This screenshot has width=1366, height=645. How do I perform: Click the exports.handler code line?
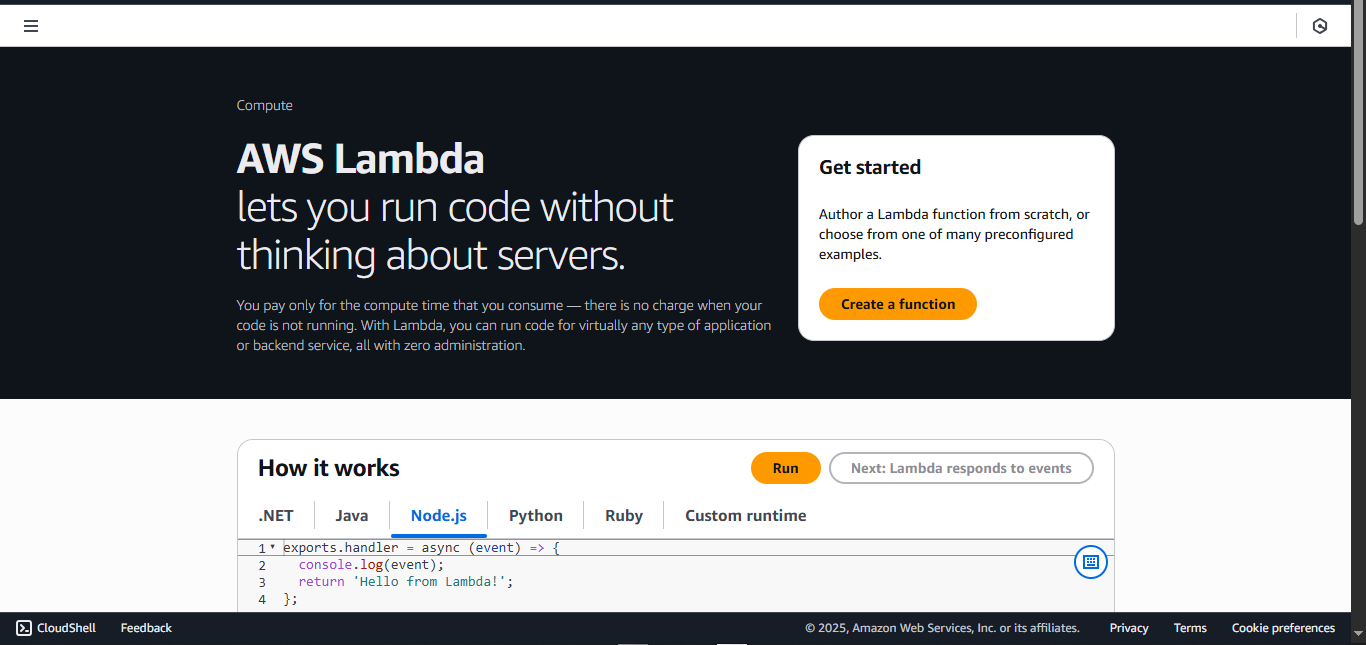click(x=422, y=548)
